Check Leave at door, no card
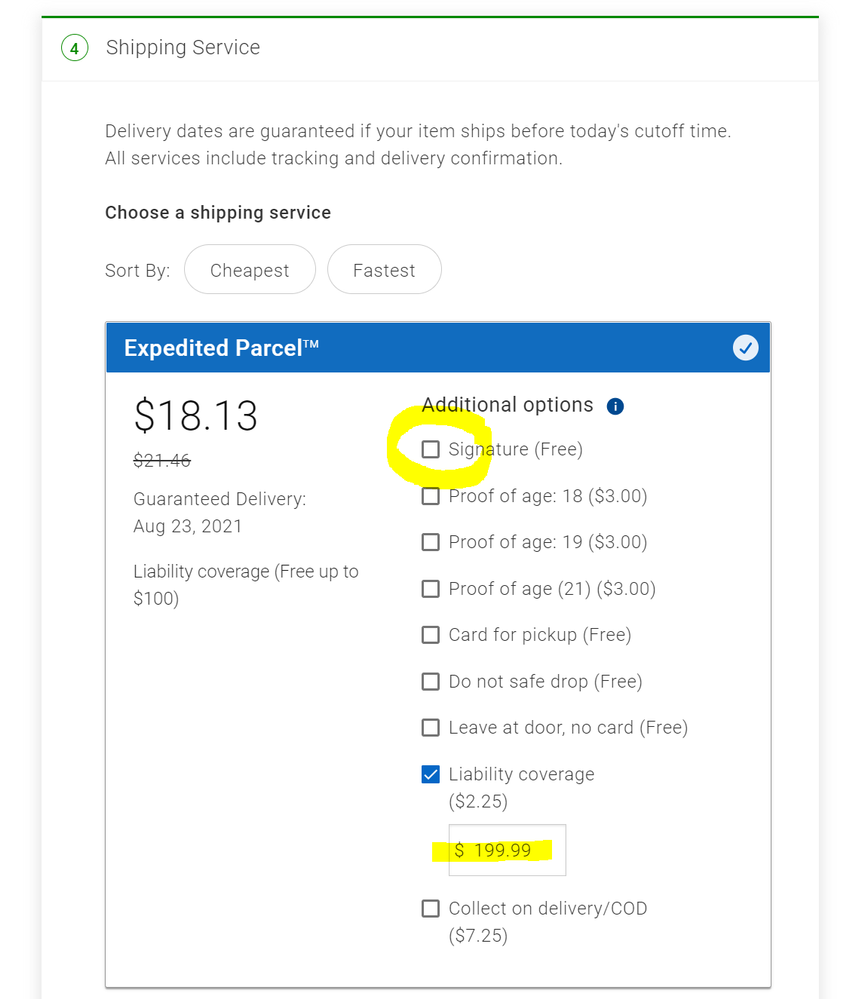The width and height of the screenshot is (859, 999). tap(430, 727)
